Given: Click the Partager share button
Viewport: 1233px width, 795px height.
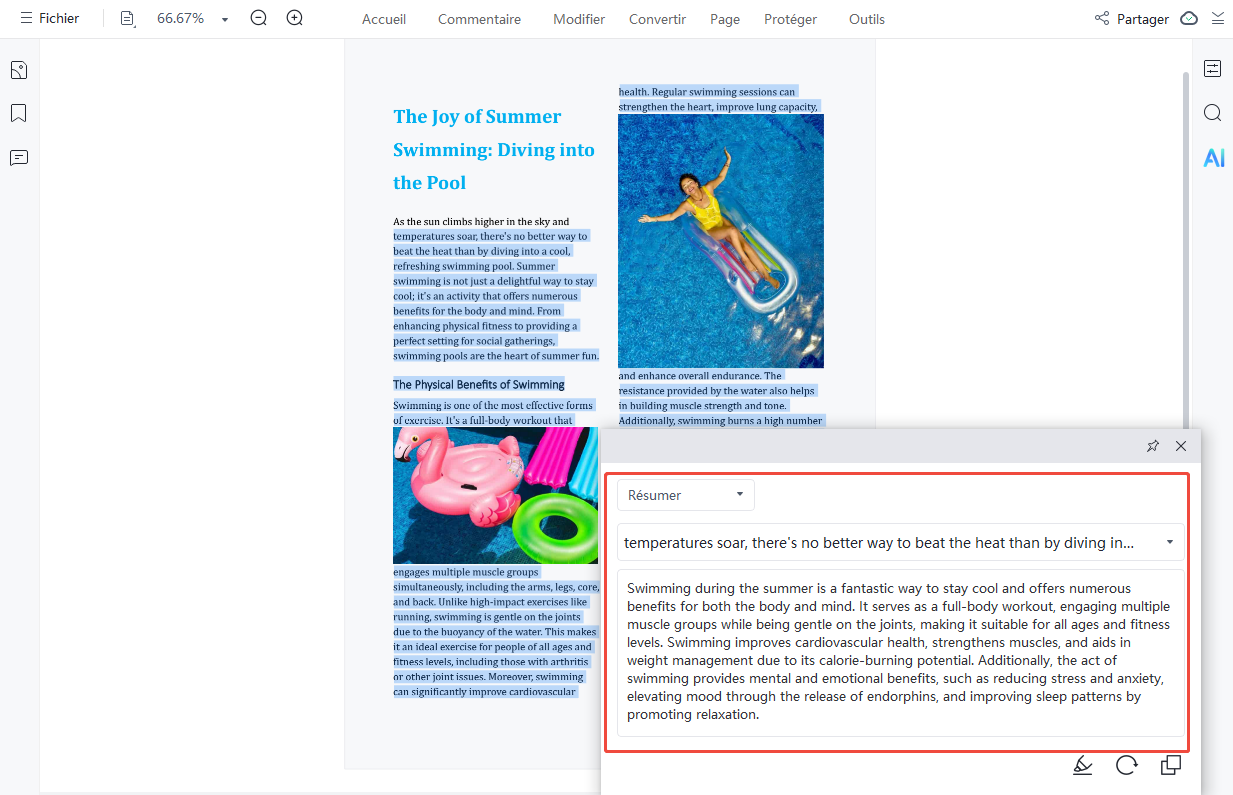Looking at the screenshot, I should click(1131, 19).
